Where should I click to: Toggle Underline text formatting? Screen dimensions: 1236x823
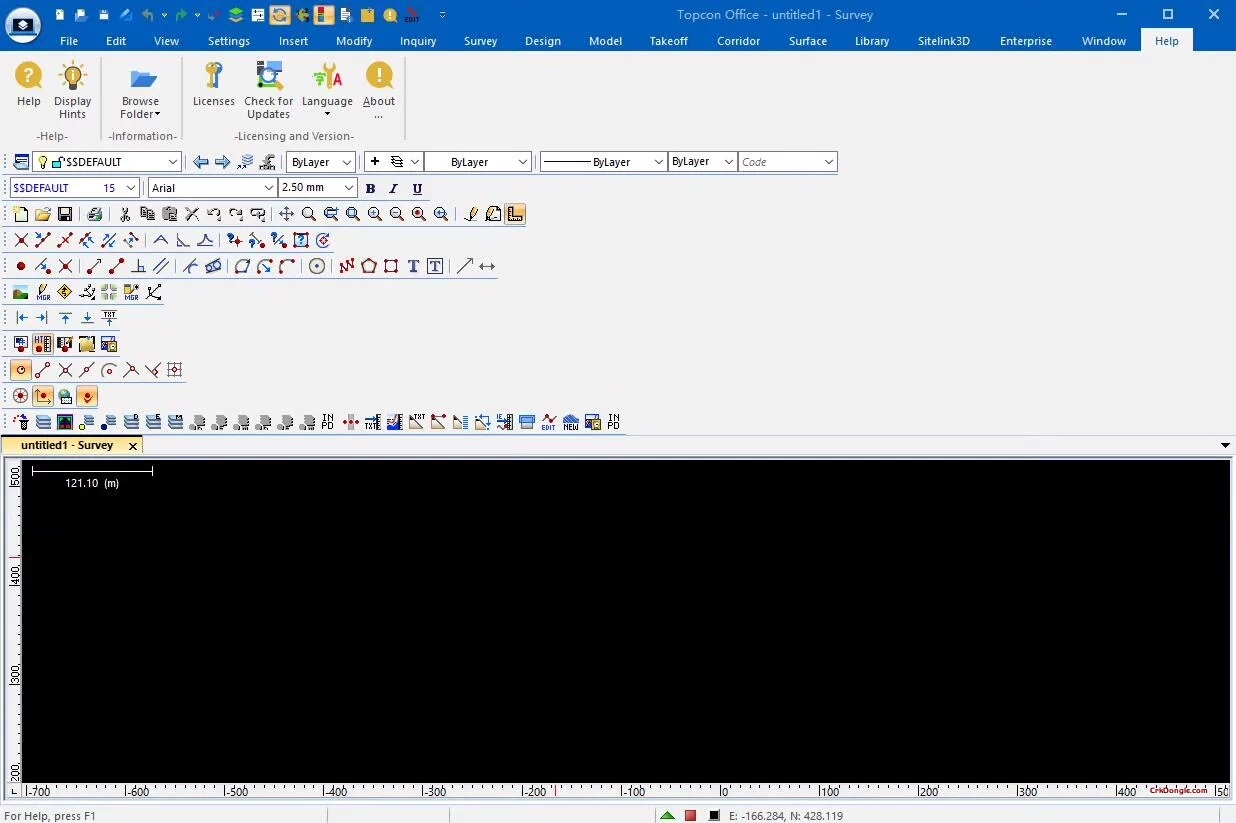417,188
